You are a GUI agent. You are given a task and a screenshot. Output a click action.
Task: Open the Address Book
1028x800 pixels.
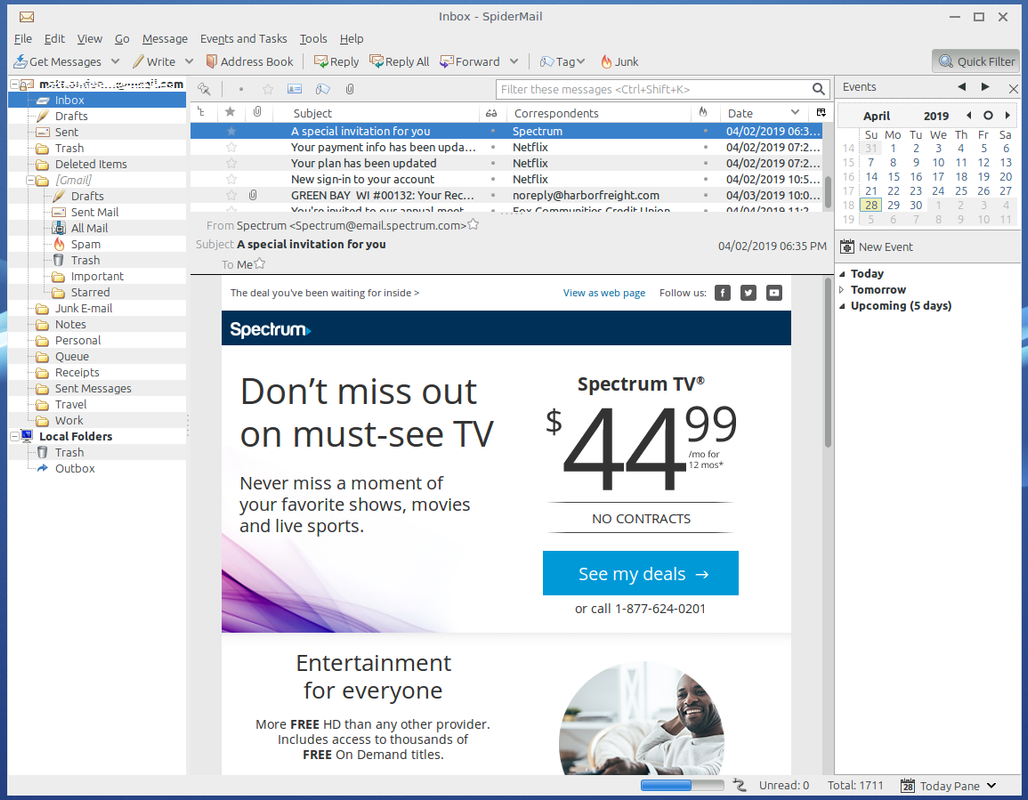[249, 62]
